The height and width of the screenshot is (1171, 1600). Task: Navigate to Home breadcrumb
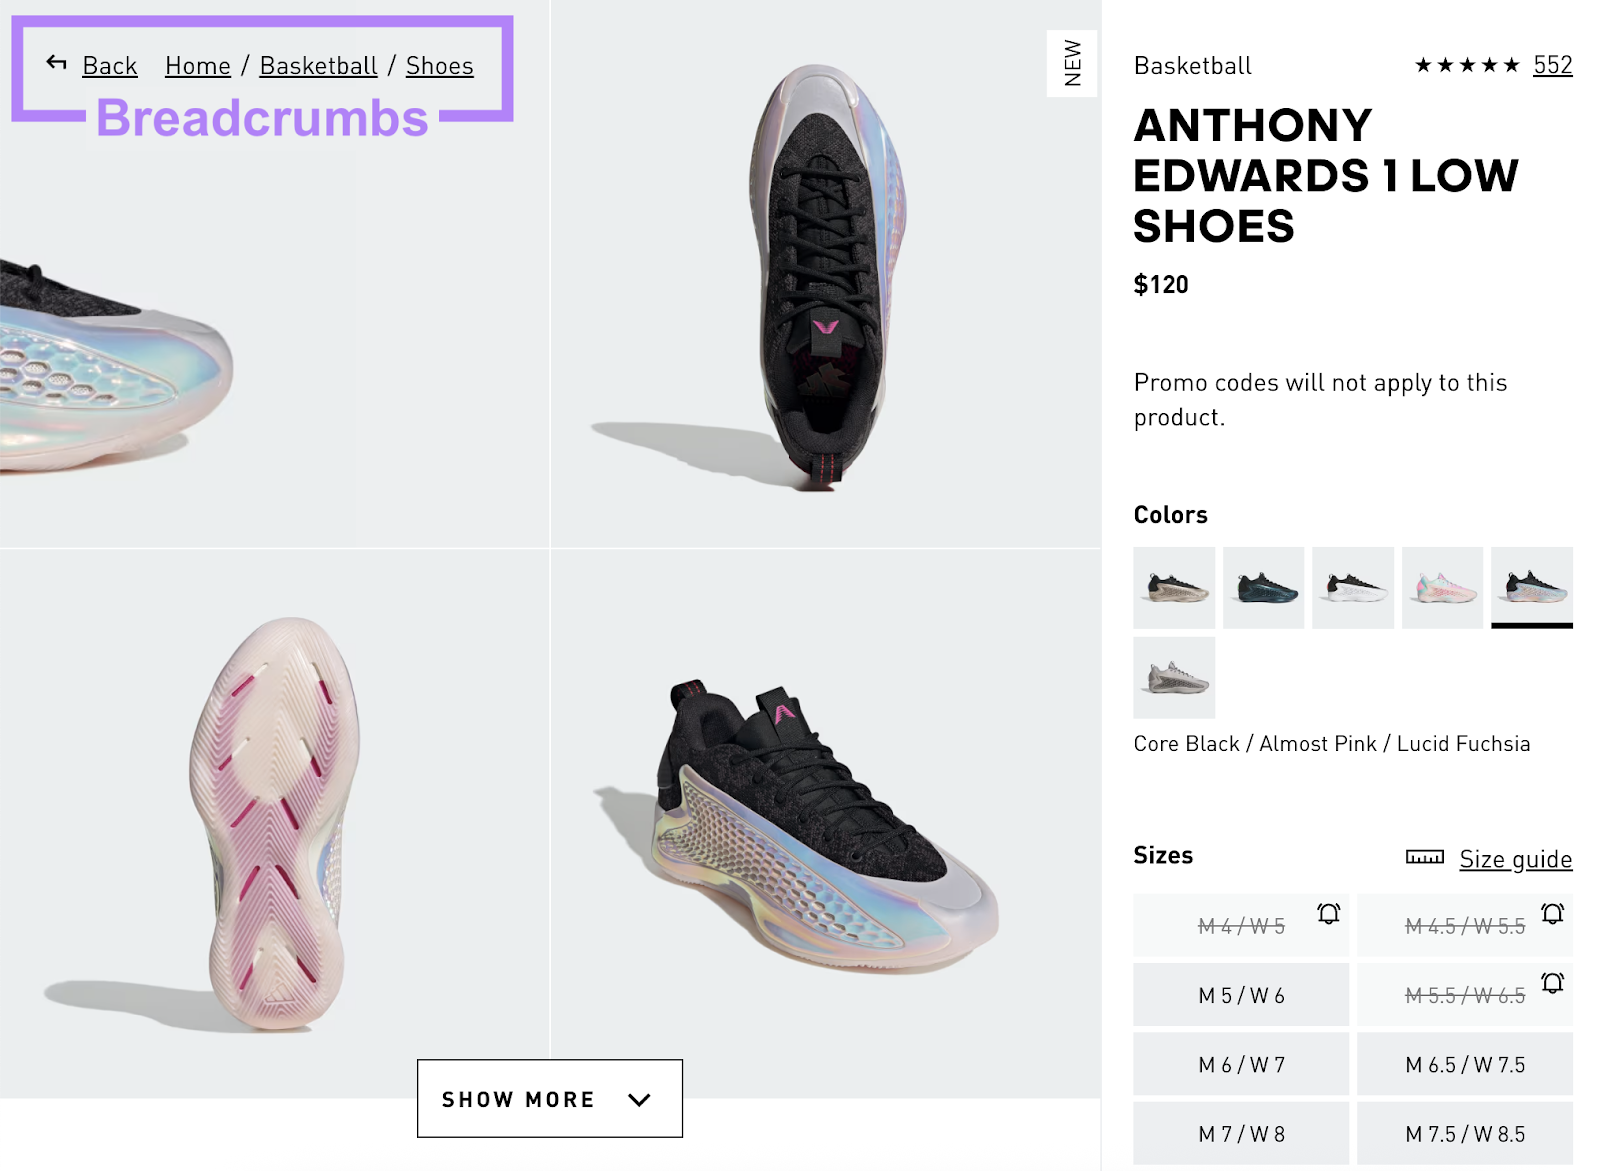197,65
